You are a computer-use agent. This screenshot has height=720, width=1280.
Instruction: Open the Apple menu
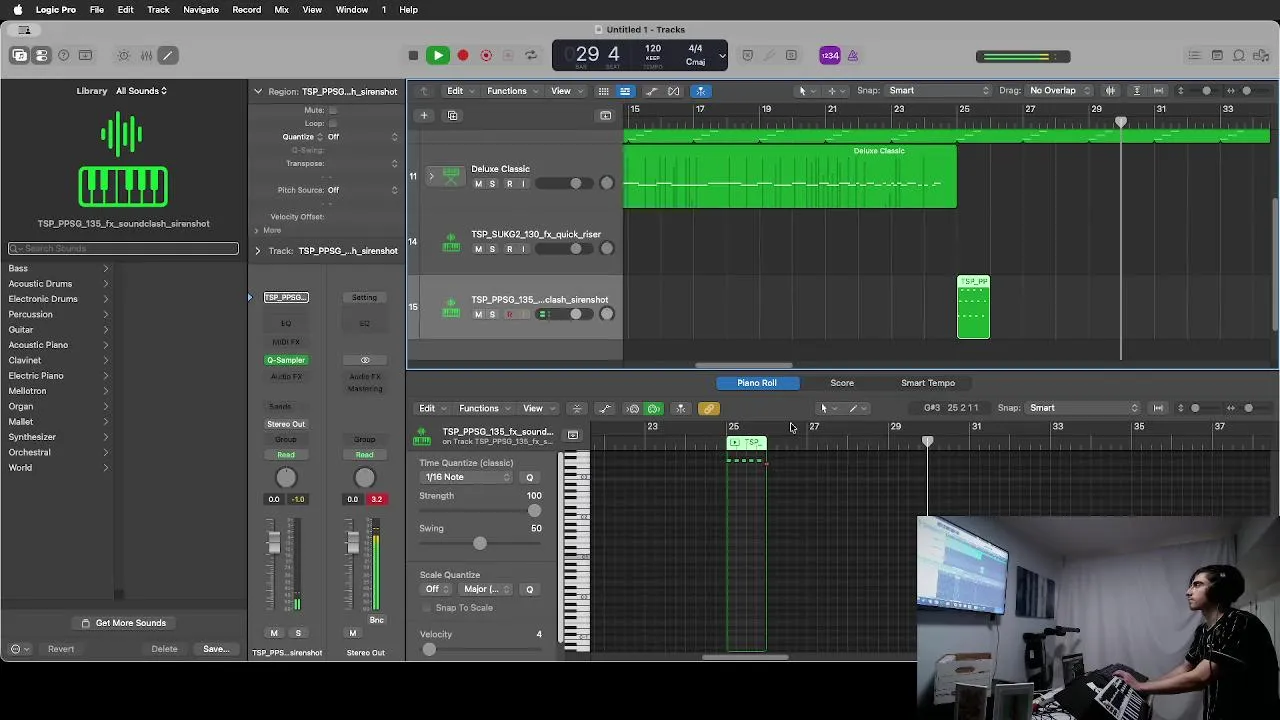[18, 9]
